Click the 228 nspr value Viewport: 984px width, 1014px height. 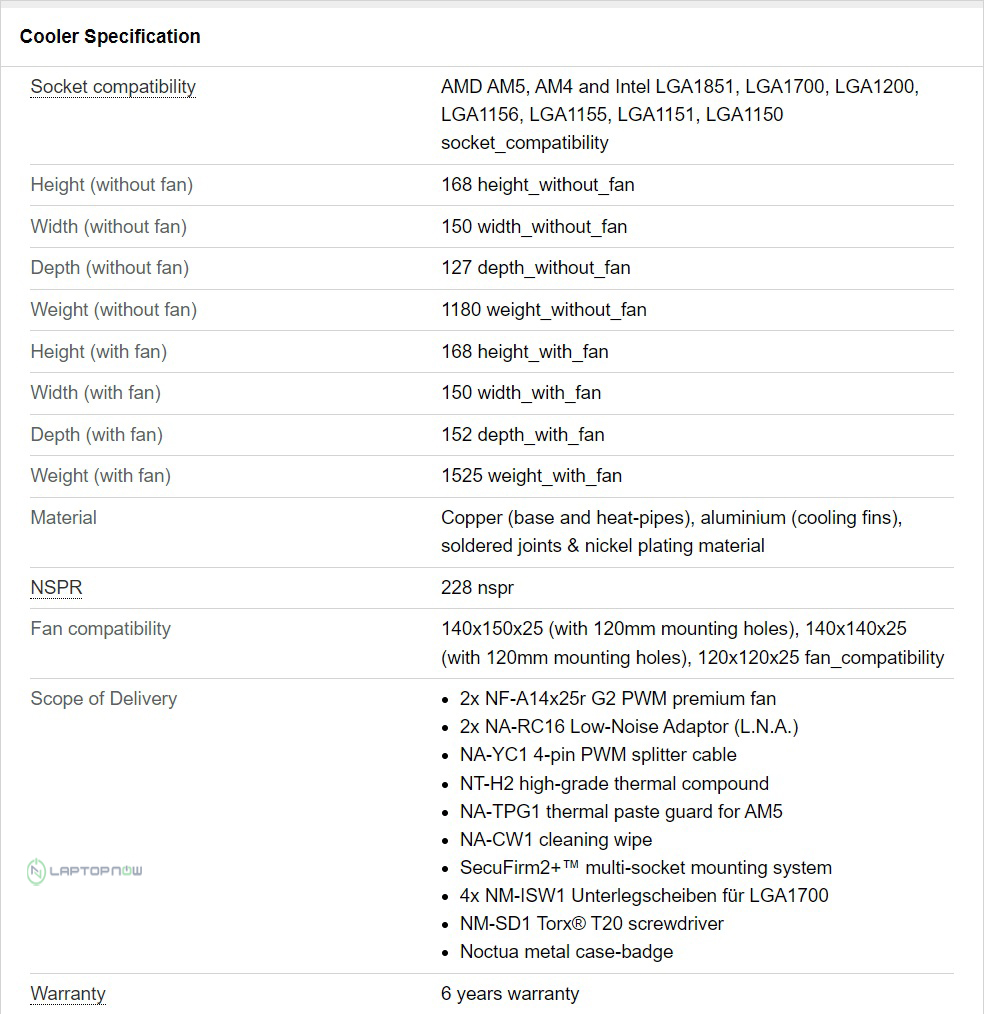pyautogui.click(x=477, y=588)
